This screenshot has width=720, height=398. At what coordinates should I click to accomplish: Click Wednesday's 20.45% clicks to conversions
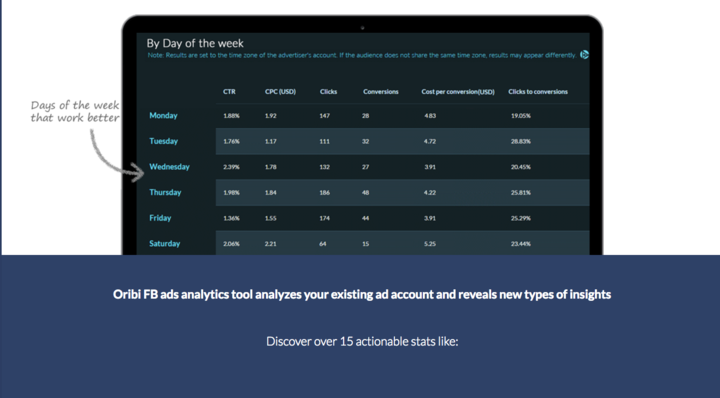[x=521, y=167]
